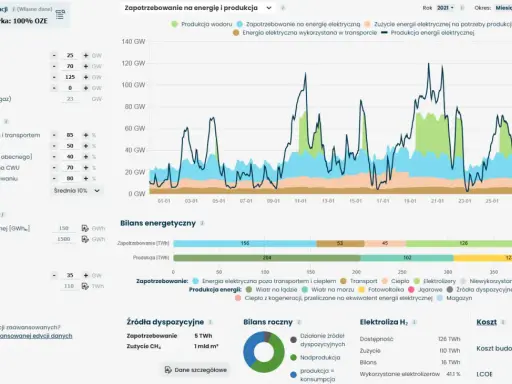Screen dimensions: 512x384
Task: Click the 53 Transport segment of demand bar
Action: pyautogui.click(x=340, y=243)
